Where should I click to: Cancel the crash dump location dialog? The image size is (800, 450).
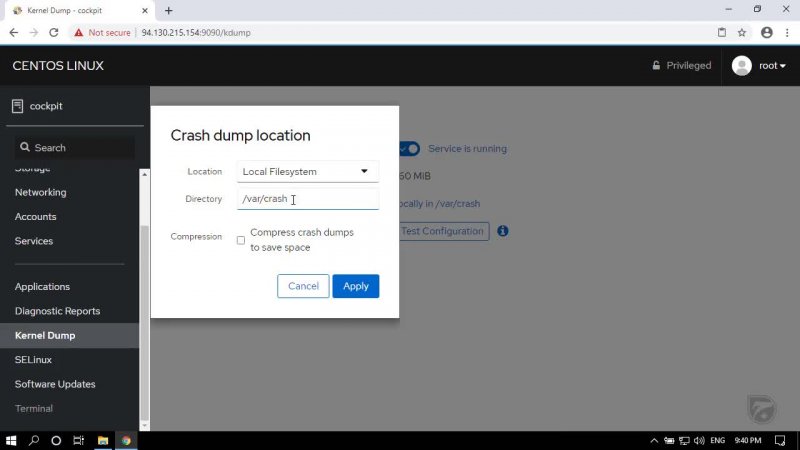coord(303,286)
